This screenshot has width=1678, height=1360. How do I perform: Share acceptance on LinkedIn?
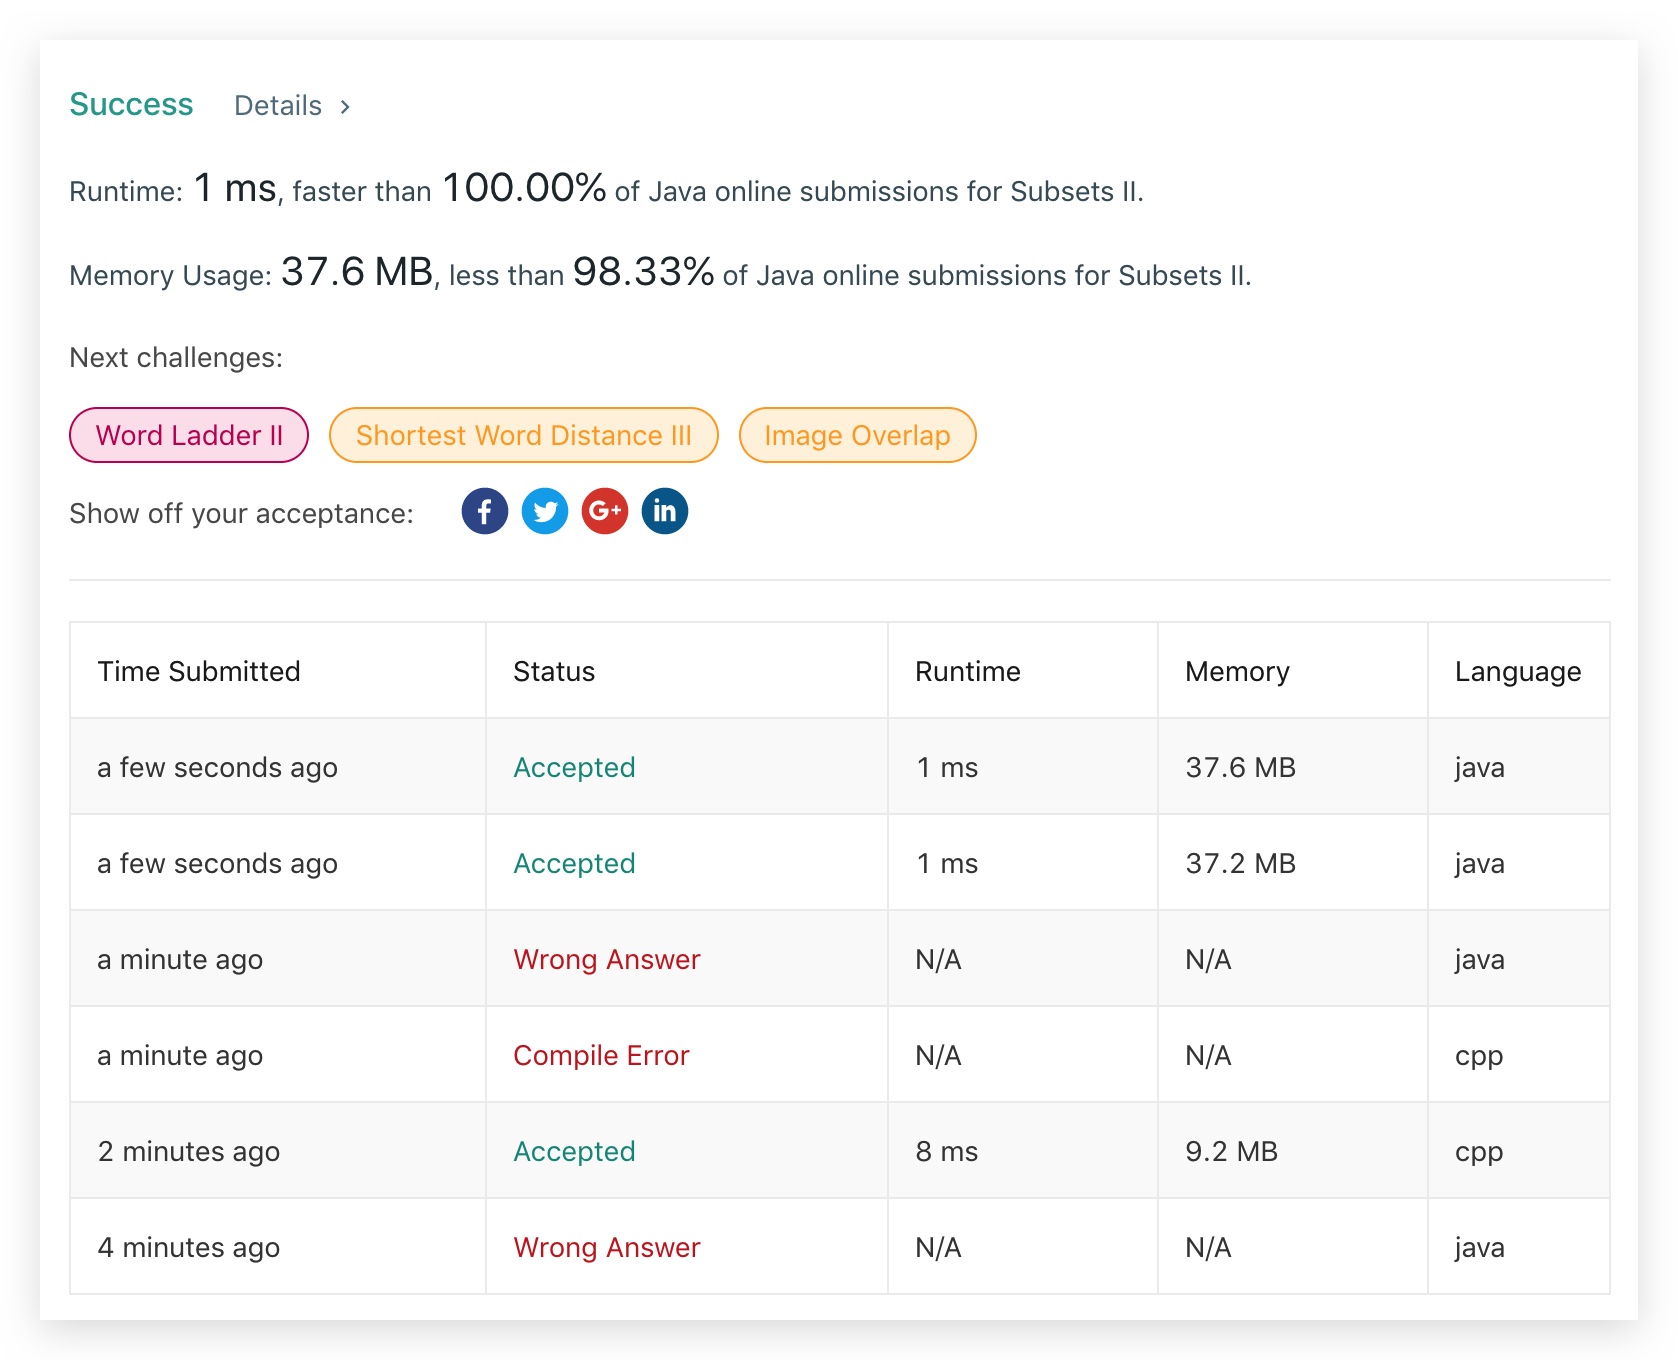pyautogui.click(x=665, y=511)
